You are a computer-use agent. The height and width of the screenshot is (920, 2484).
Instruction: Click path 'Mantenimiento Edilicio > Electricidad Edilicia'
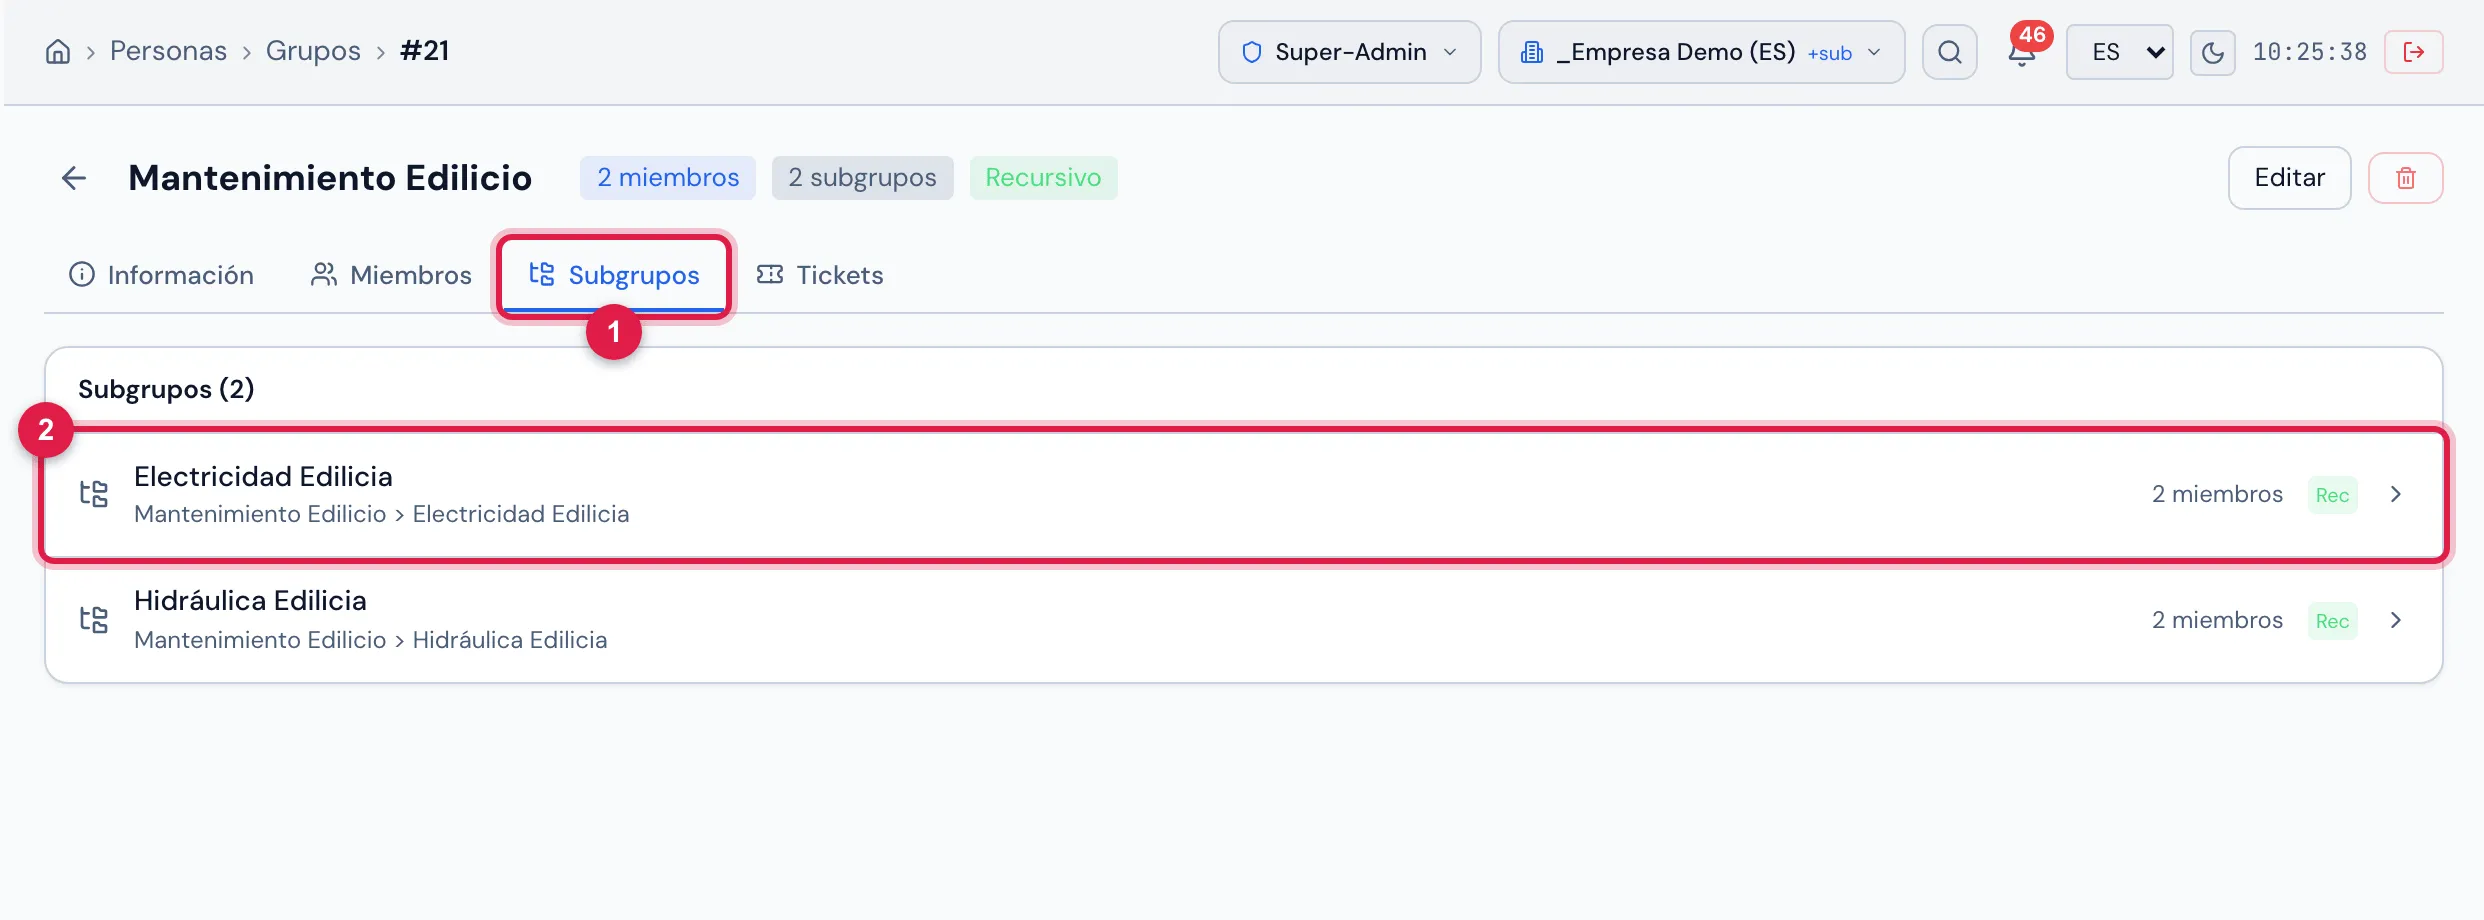(382, 514)
